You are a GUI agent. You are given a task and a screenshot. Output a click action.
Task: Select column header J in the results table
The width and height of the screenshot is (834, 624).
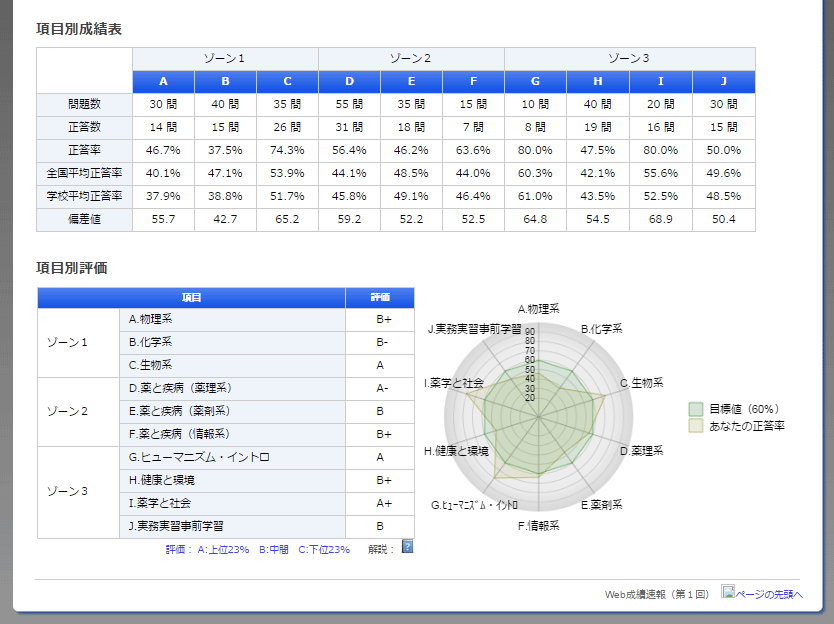coord(723,82)
